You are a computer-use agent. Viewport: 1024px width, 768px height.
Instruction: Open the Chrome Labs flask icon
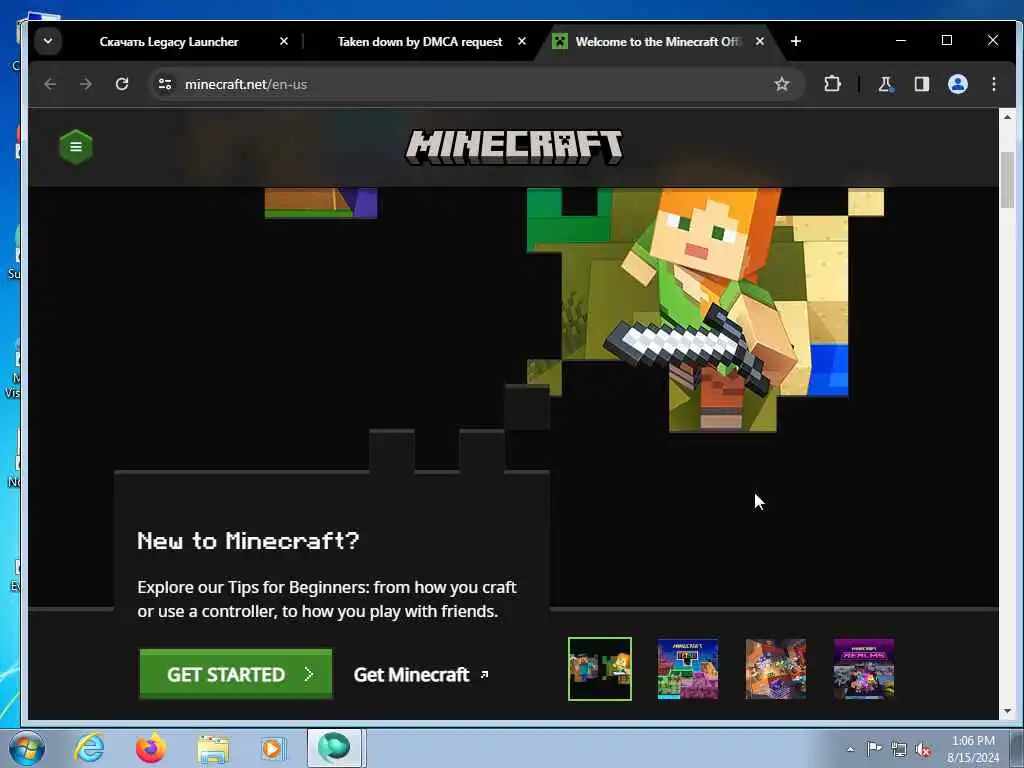[x=886, y=84]
